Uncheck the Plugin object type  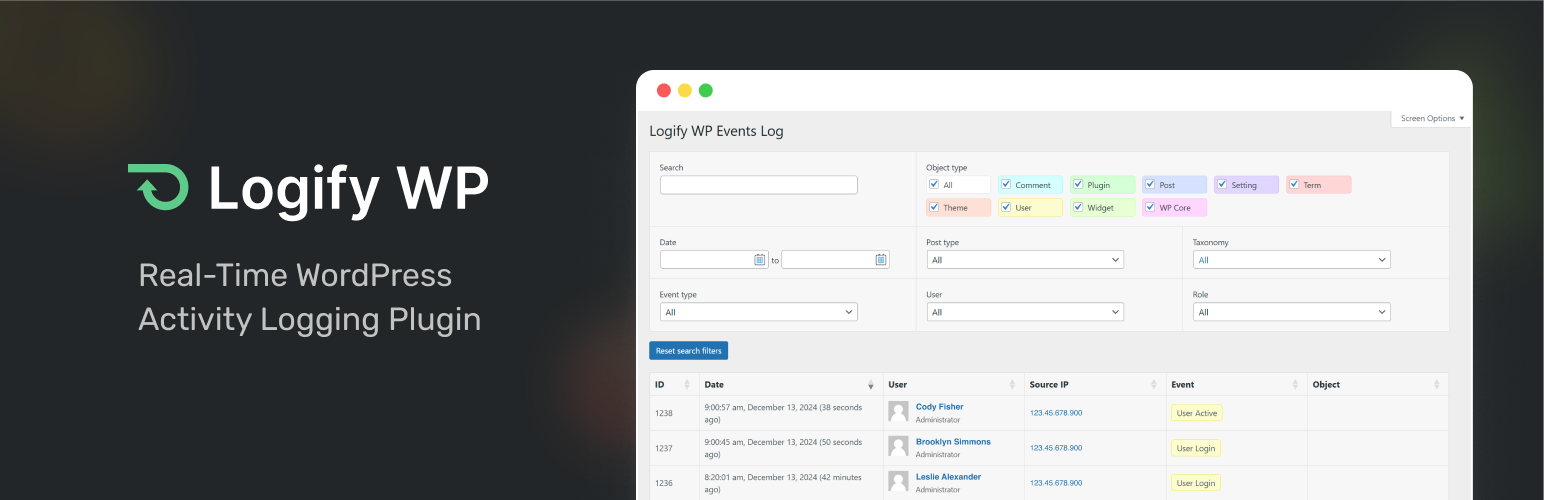coord(1078,184)
